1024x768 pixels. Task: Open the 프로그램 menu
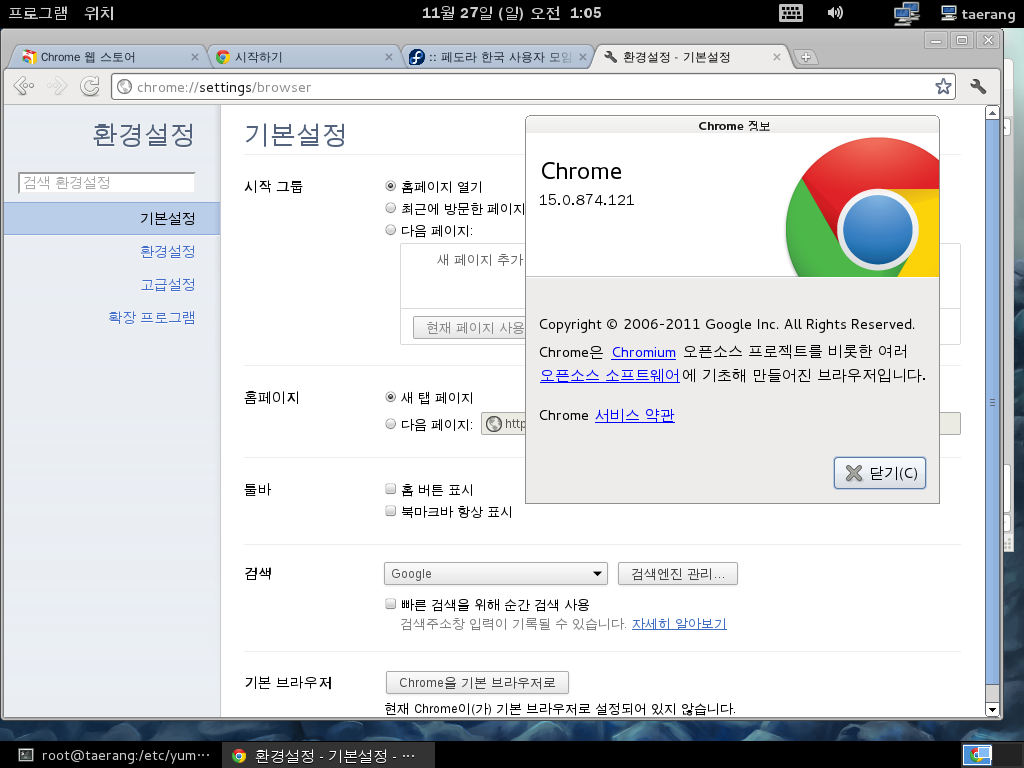(38, 13)
